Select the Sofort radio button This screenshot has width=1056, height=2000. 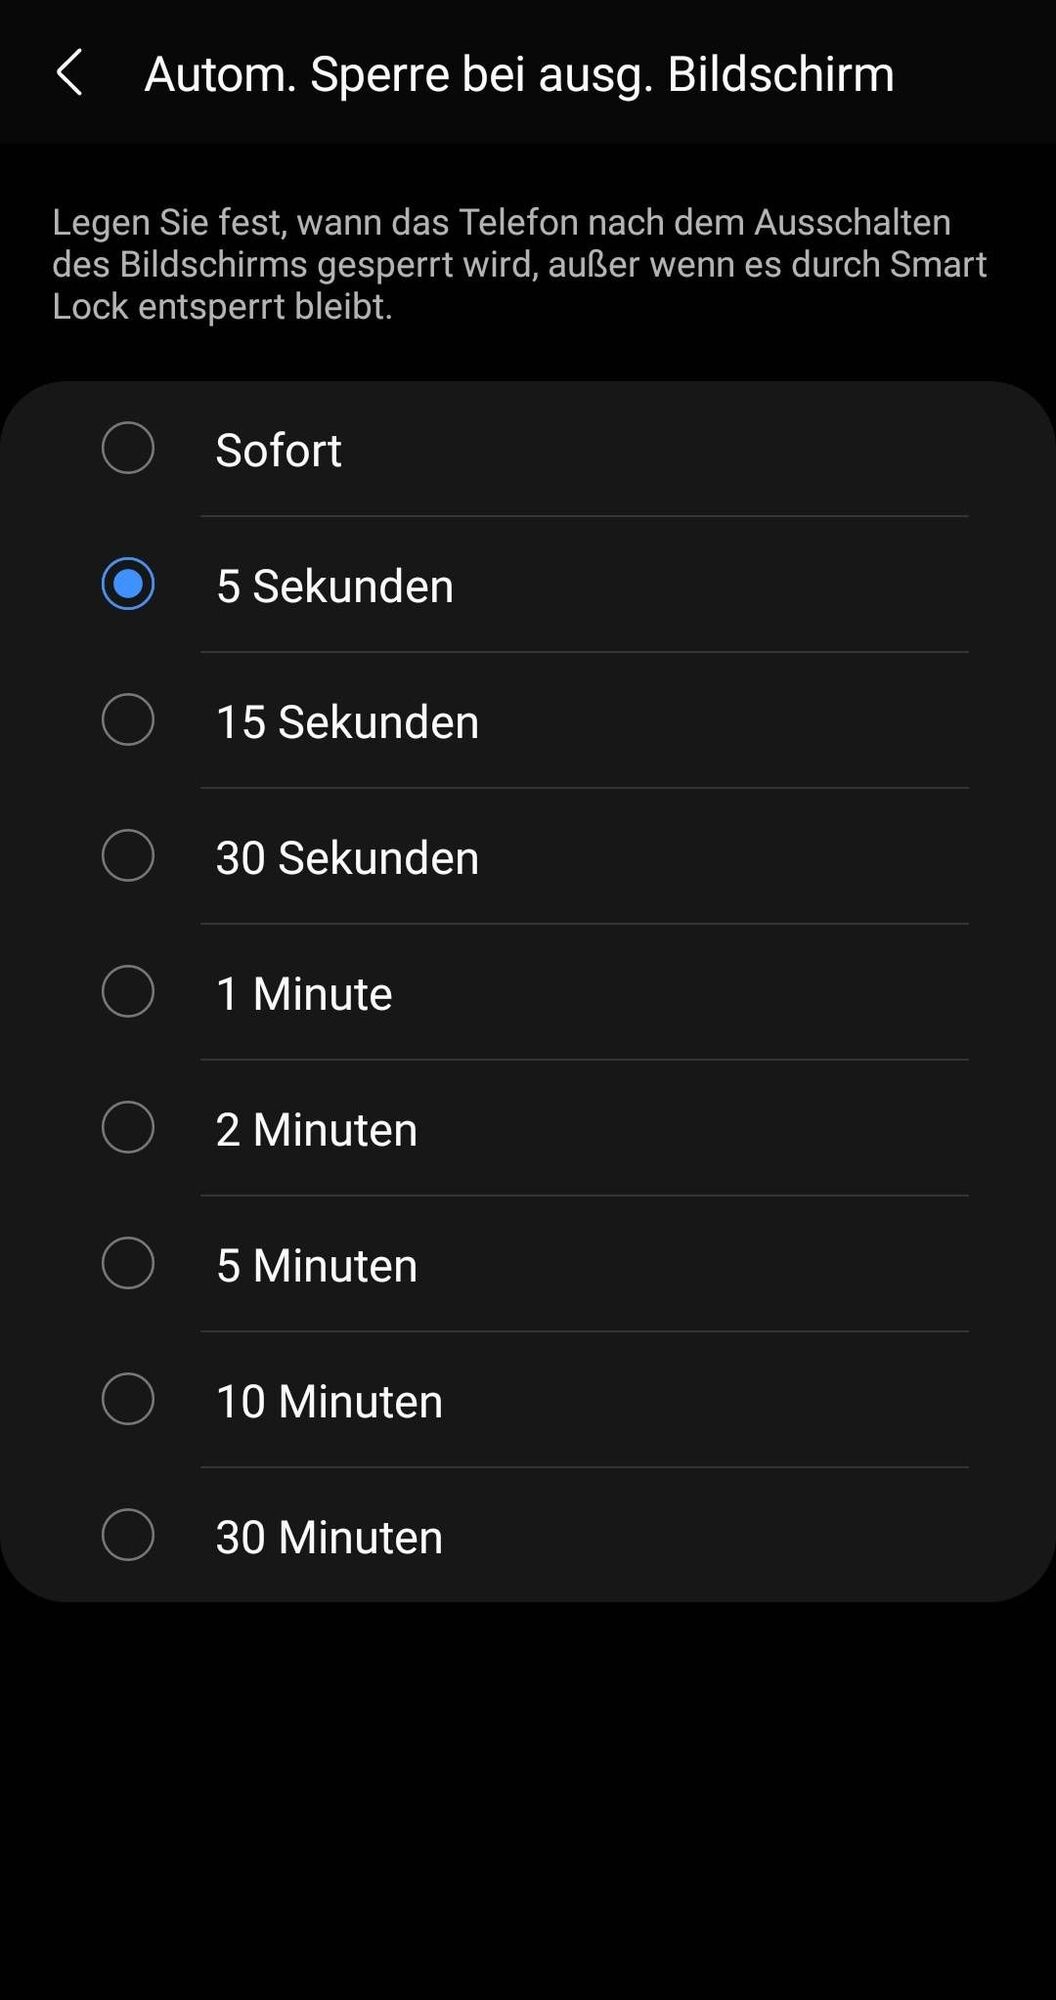[128, 447]
